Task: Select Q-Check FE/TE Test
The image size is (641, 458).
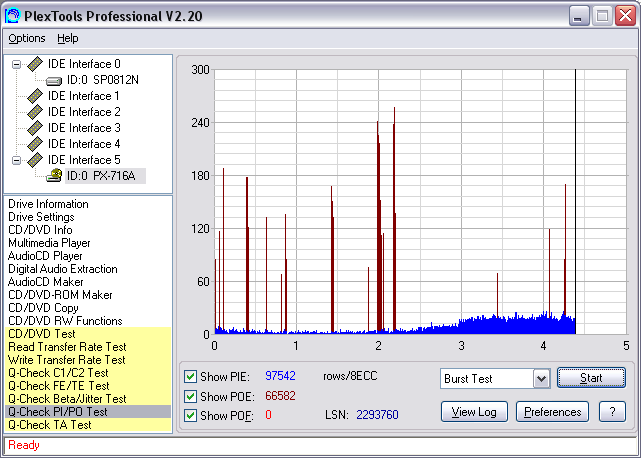Action: (x=88, y=386)
